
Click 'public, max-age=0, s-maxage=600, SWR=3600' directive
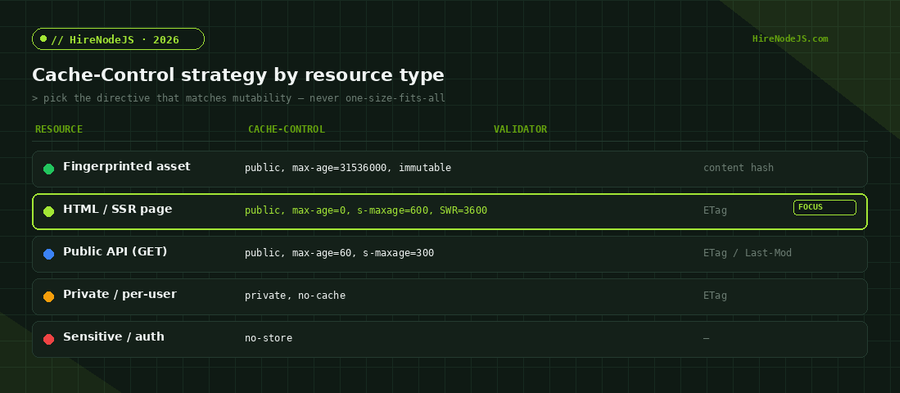pos(366,211)
